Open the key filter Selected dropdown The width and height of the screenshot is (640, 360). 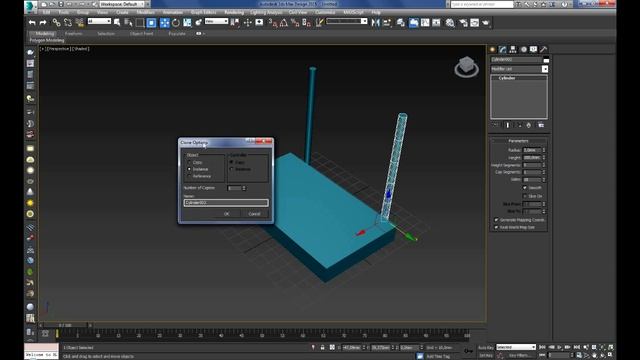pos(516,347)
